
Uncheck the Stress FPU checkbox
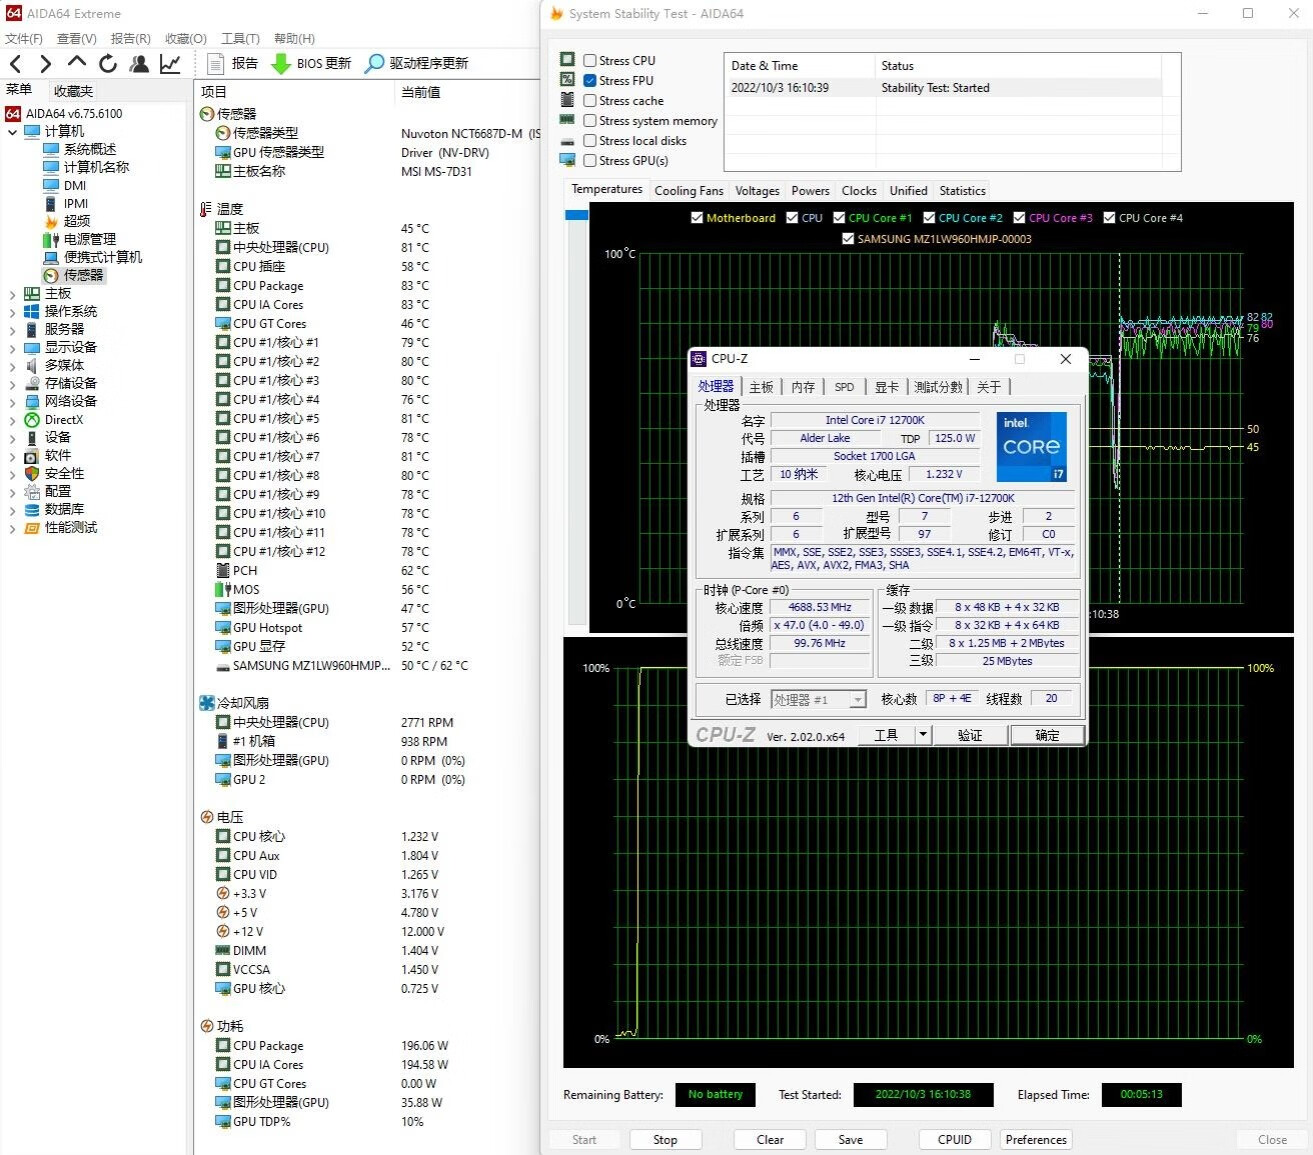[x=590, y=81]
